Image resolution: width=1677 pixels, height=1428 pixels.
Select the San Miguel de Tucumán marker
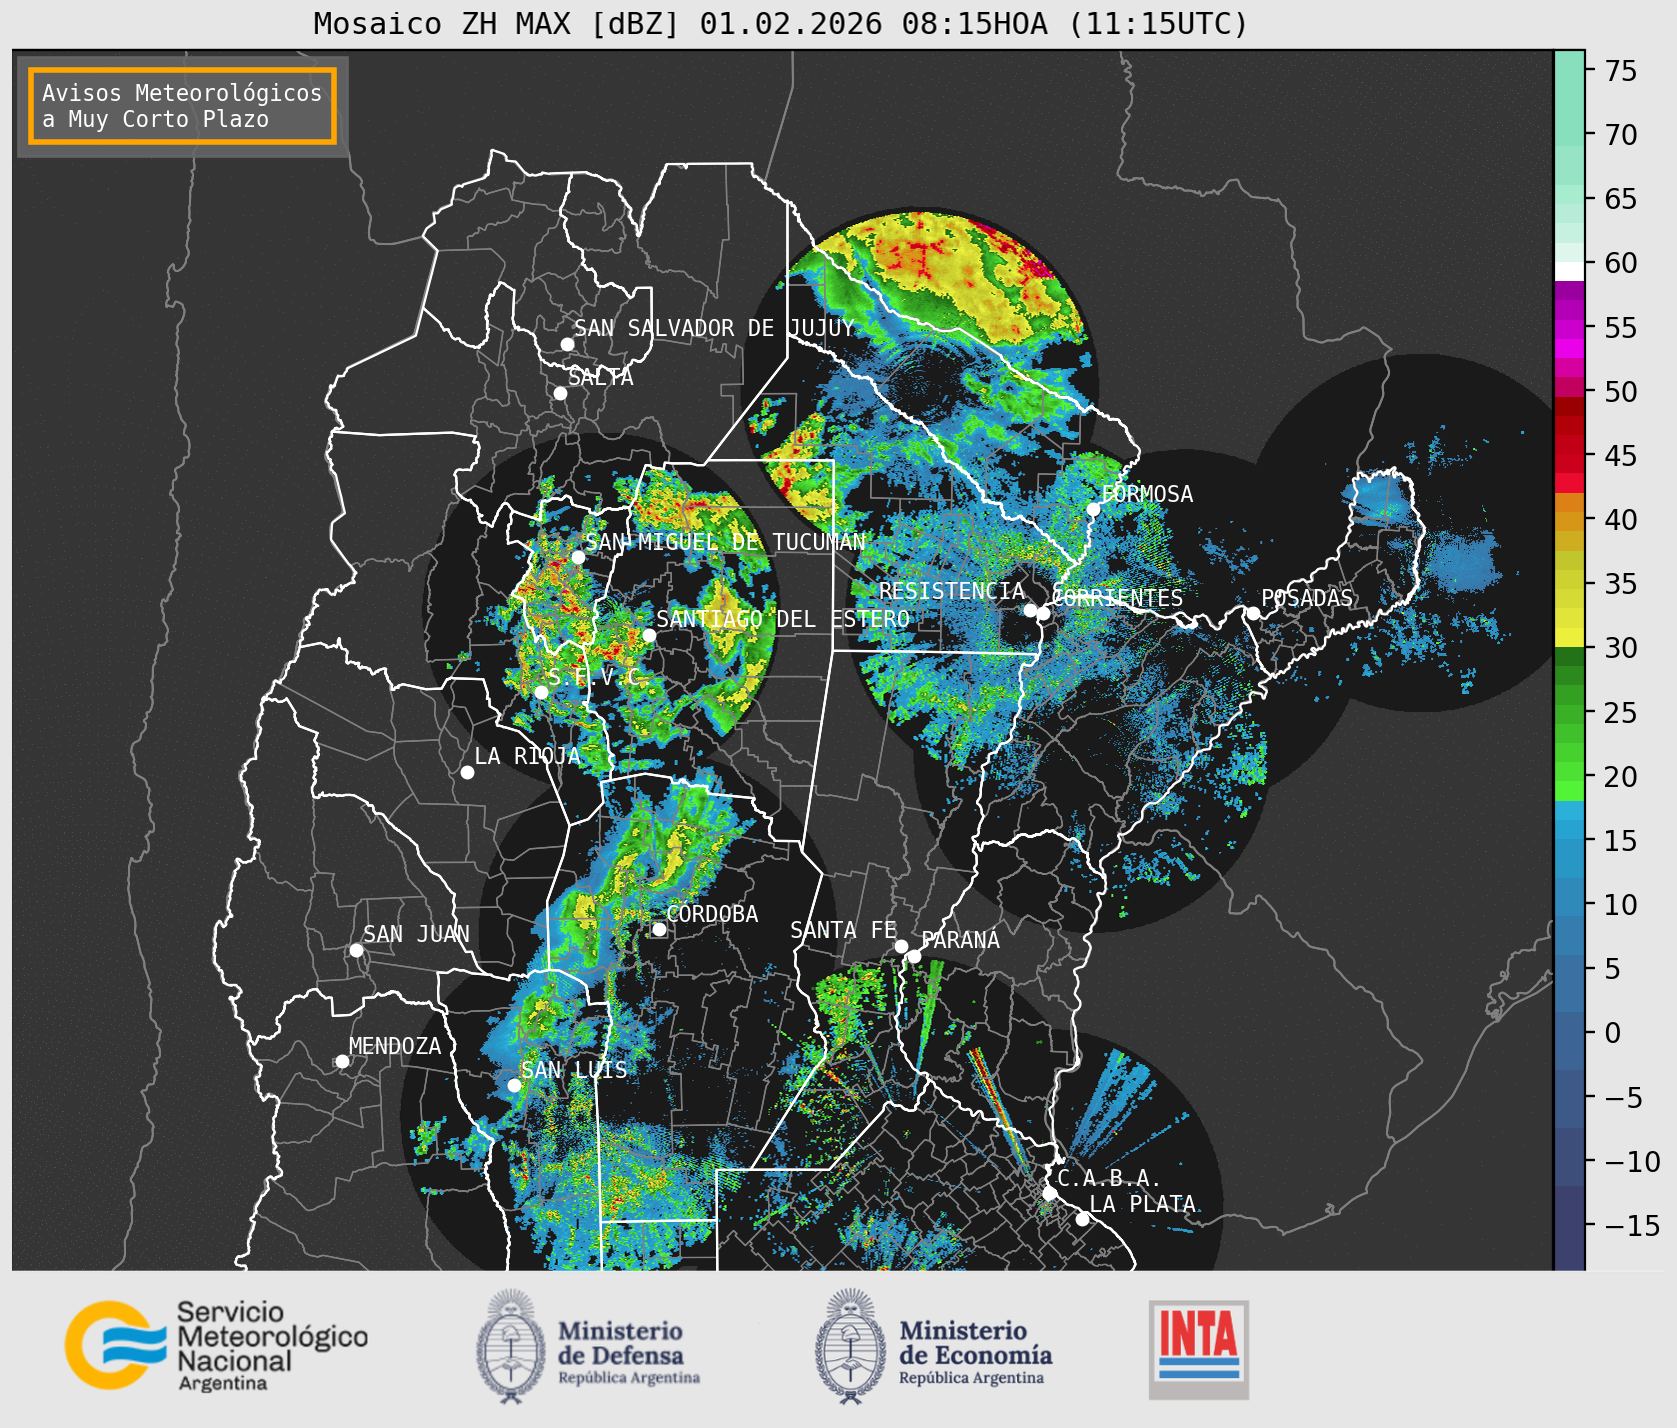577,557
